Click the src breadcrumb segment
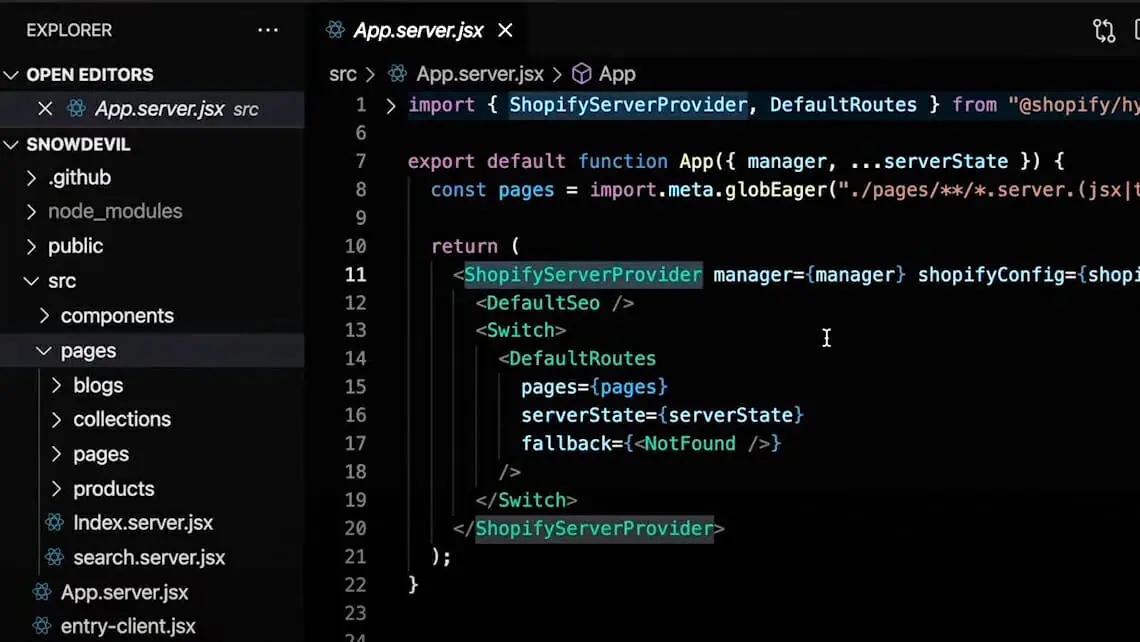This screenshot has height=642, width=1140. tap(343, 74)
